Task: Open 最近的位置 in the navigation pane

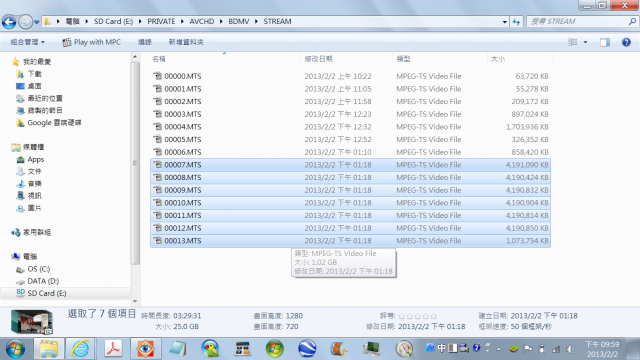Action: point(40,98)
